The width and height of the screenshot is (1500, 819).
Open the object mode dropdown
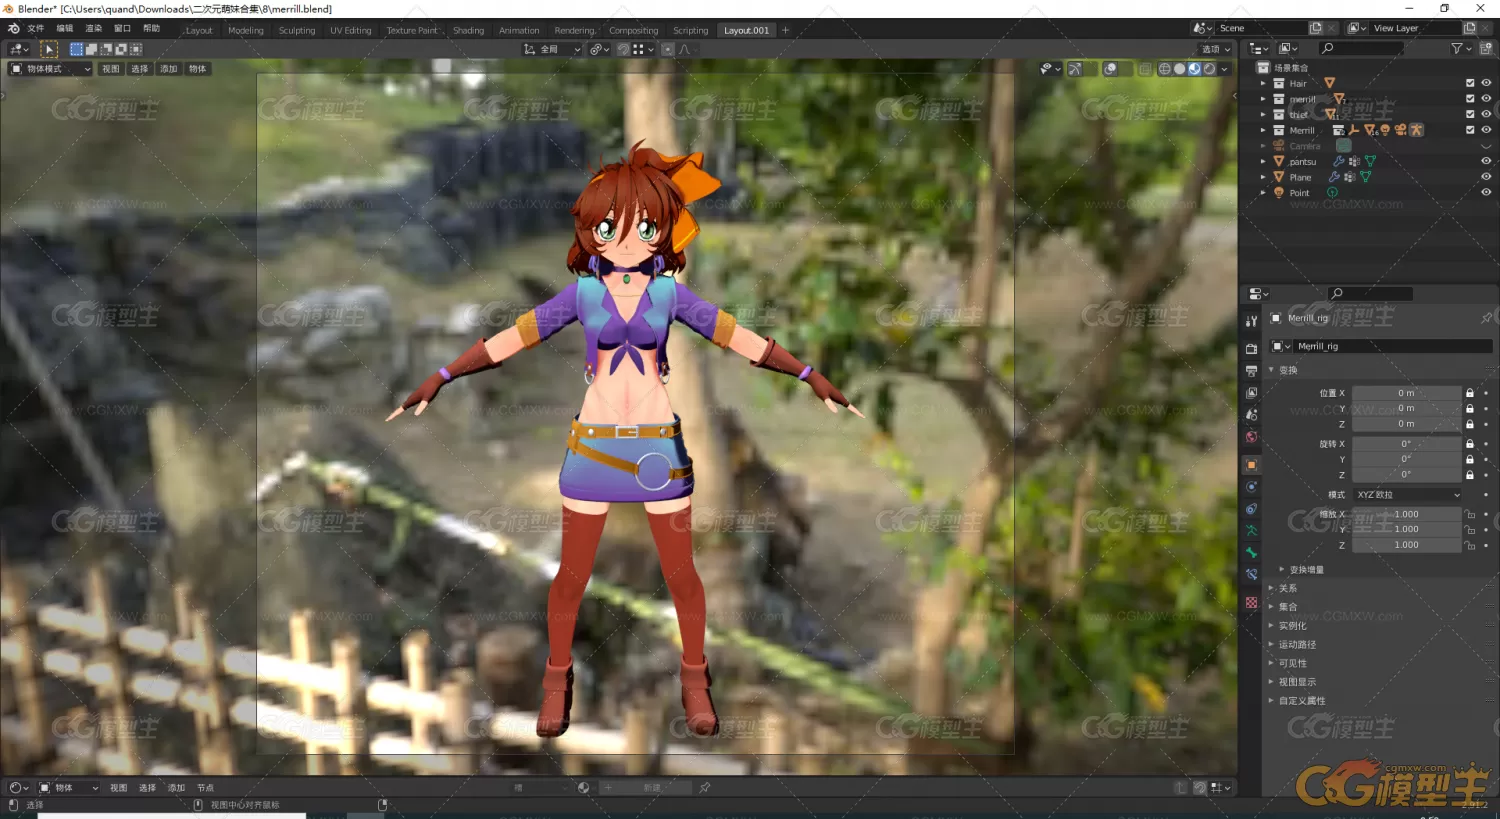50,69
